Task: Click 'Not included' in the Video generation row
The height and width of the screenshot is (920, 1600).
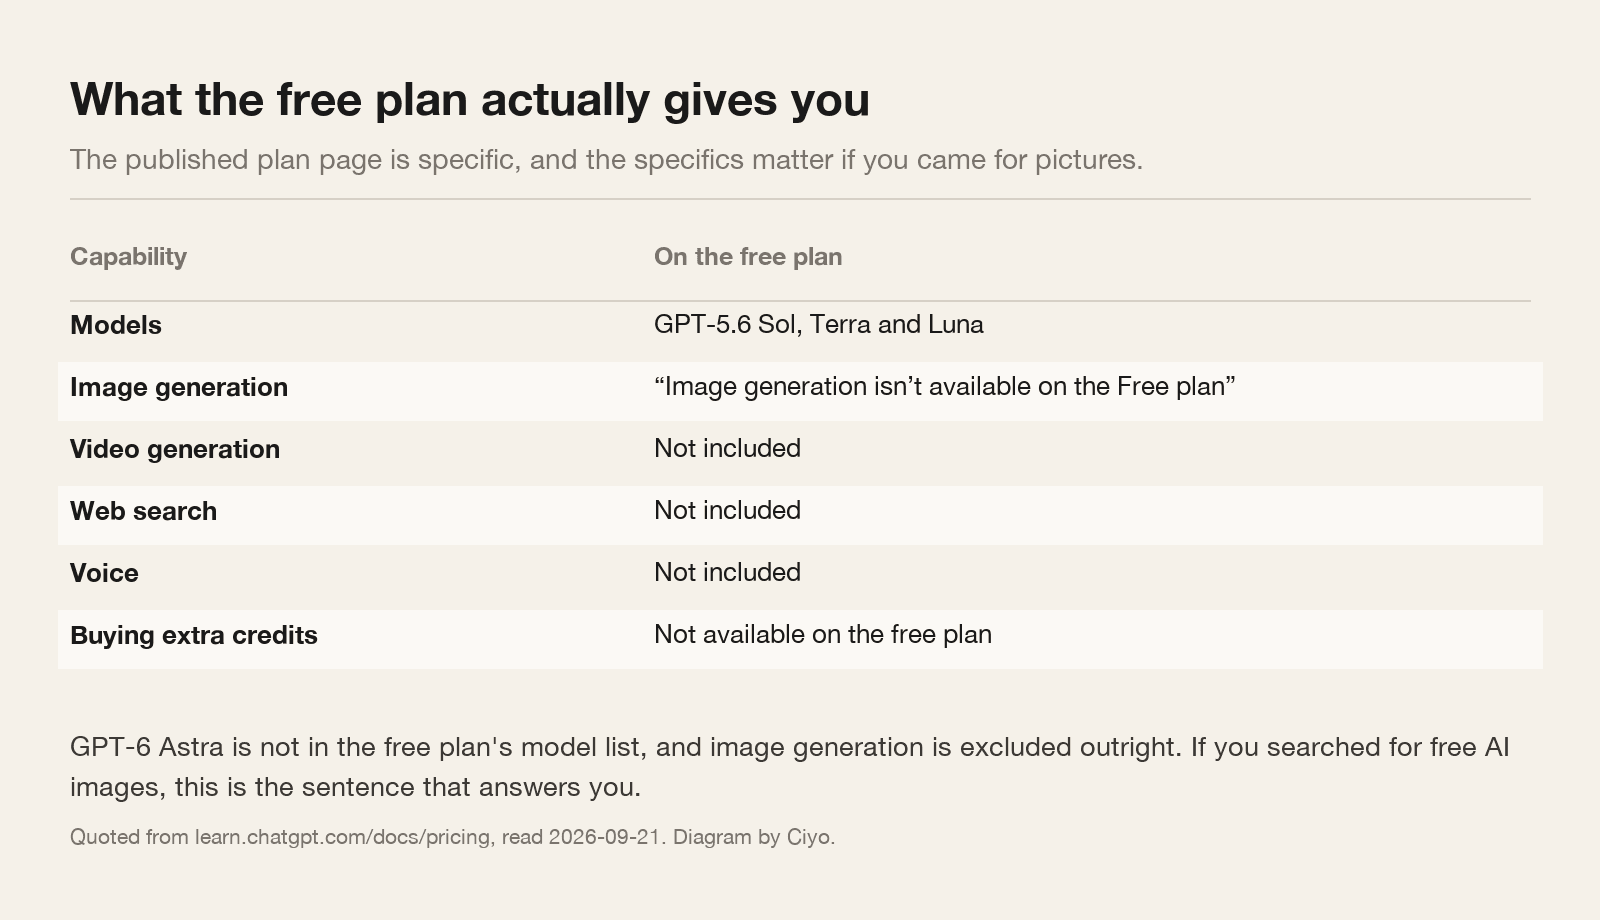Action: click(727, 448)
